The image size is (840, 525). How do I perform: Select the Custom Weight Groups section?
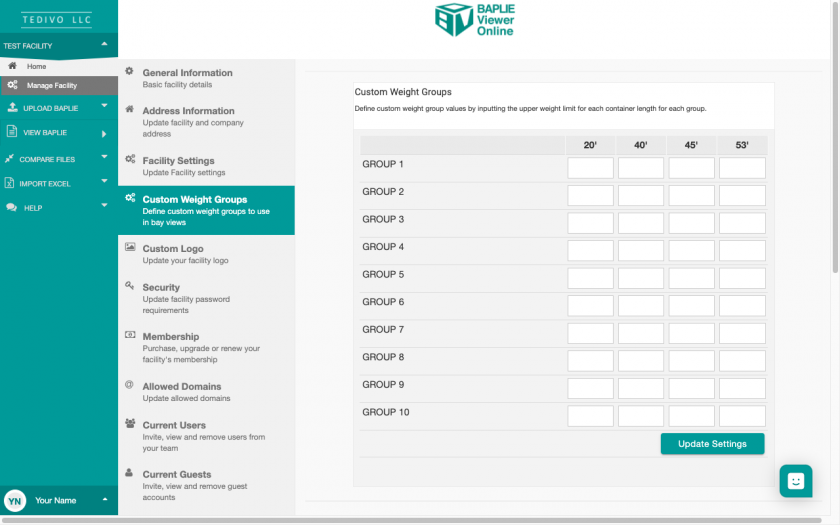click(x=206, y=210)
